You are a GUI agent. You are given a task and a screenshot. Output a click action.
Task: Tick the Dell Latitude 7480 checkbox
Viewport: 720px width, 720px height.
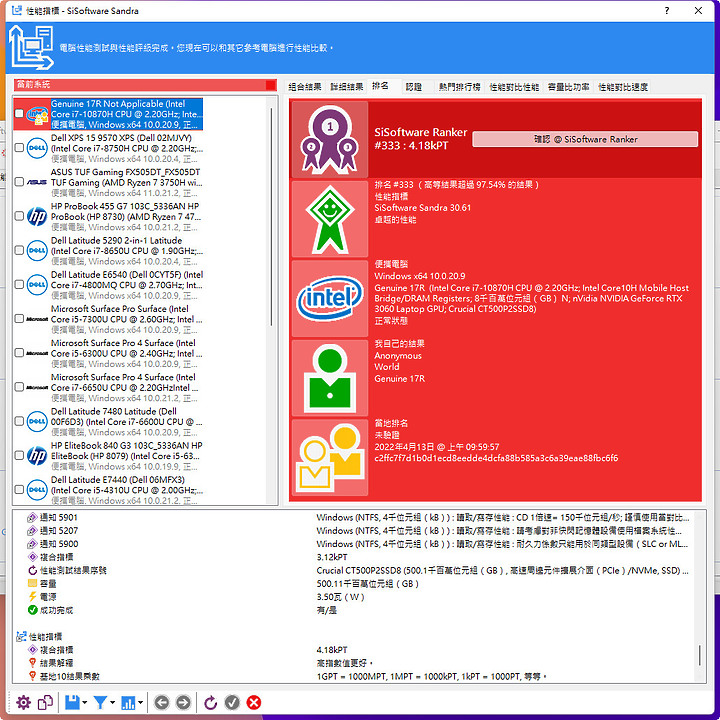pos(19,421)
